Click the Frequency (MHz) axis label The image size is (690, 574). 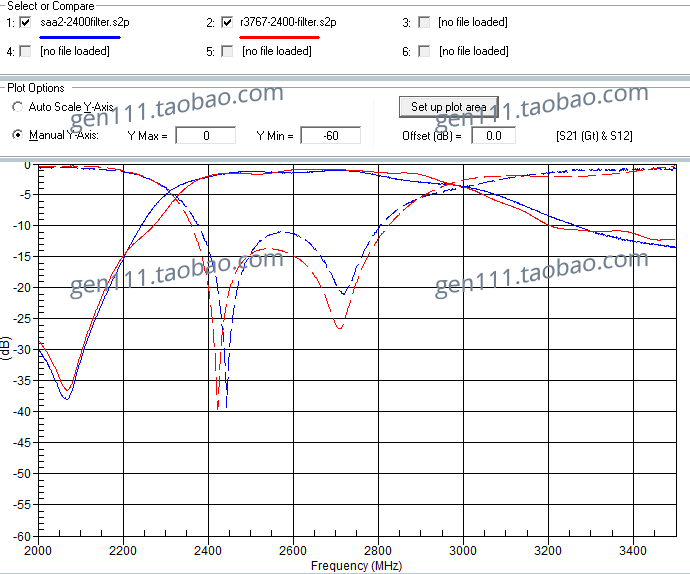click(356, 566)
